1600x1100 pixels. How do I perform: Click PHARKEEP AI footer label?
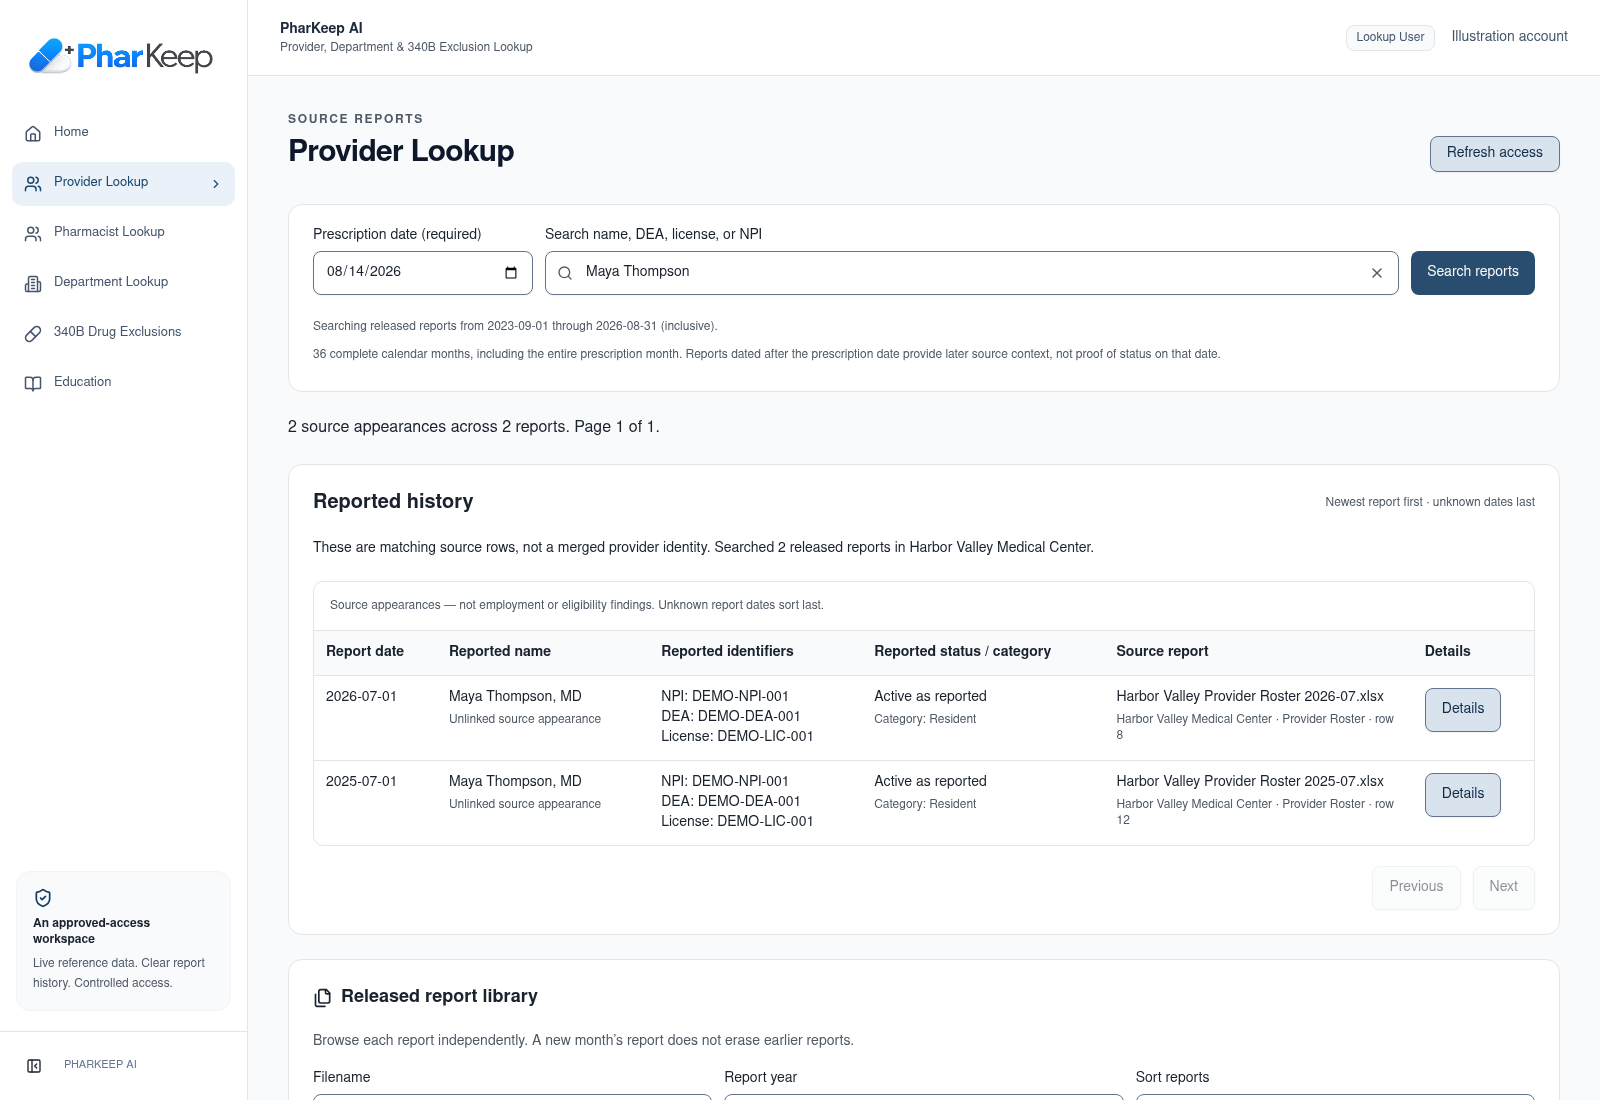(x=100, y=1065)
